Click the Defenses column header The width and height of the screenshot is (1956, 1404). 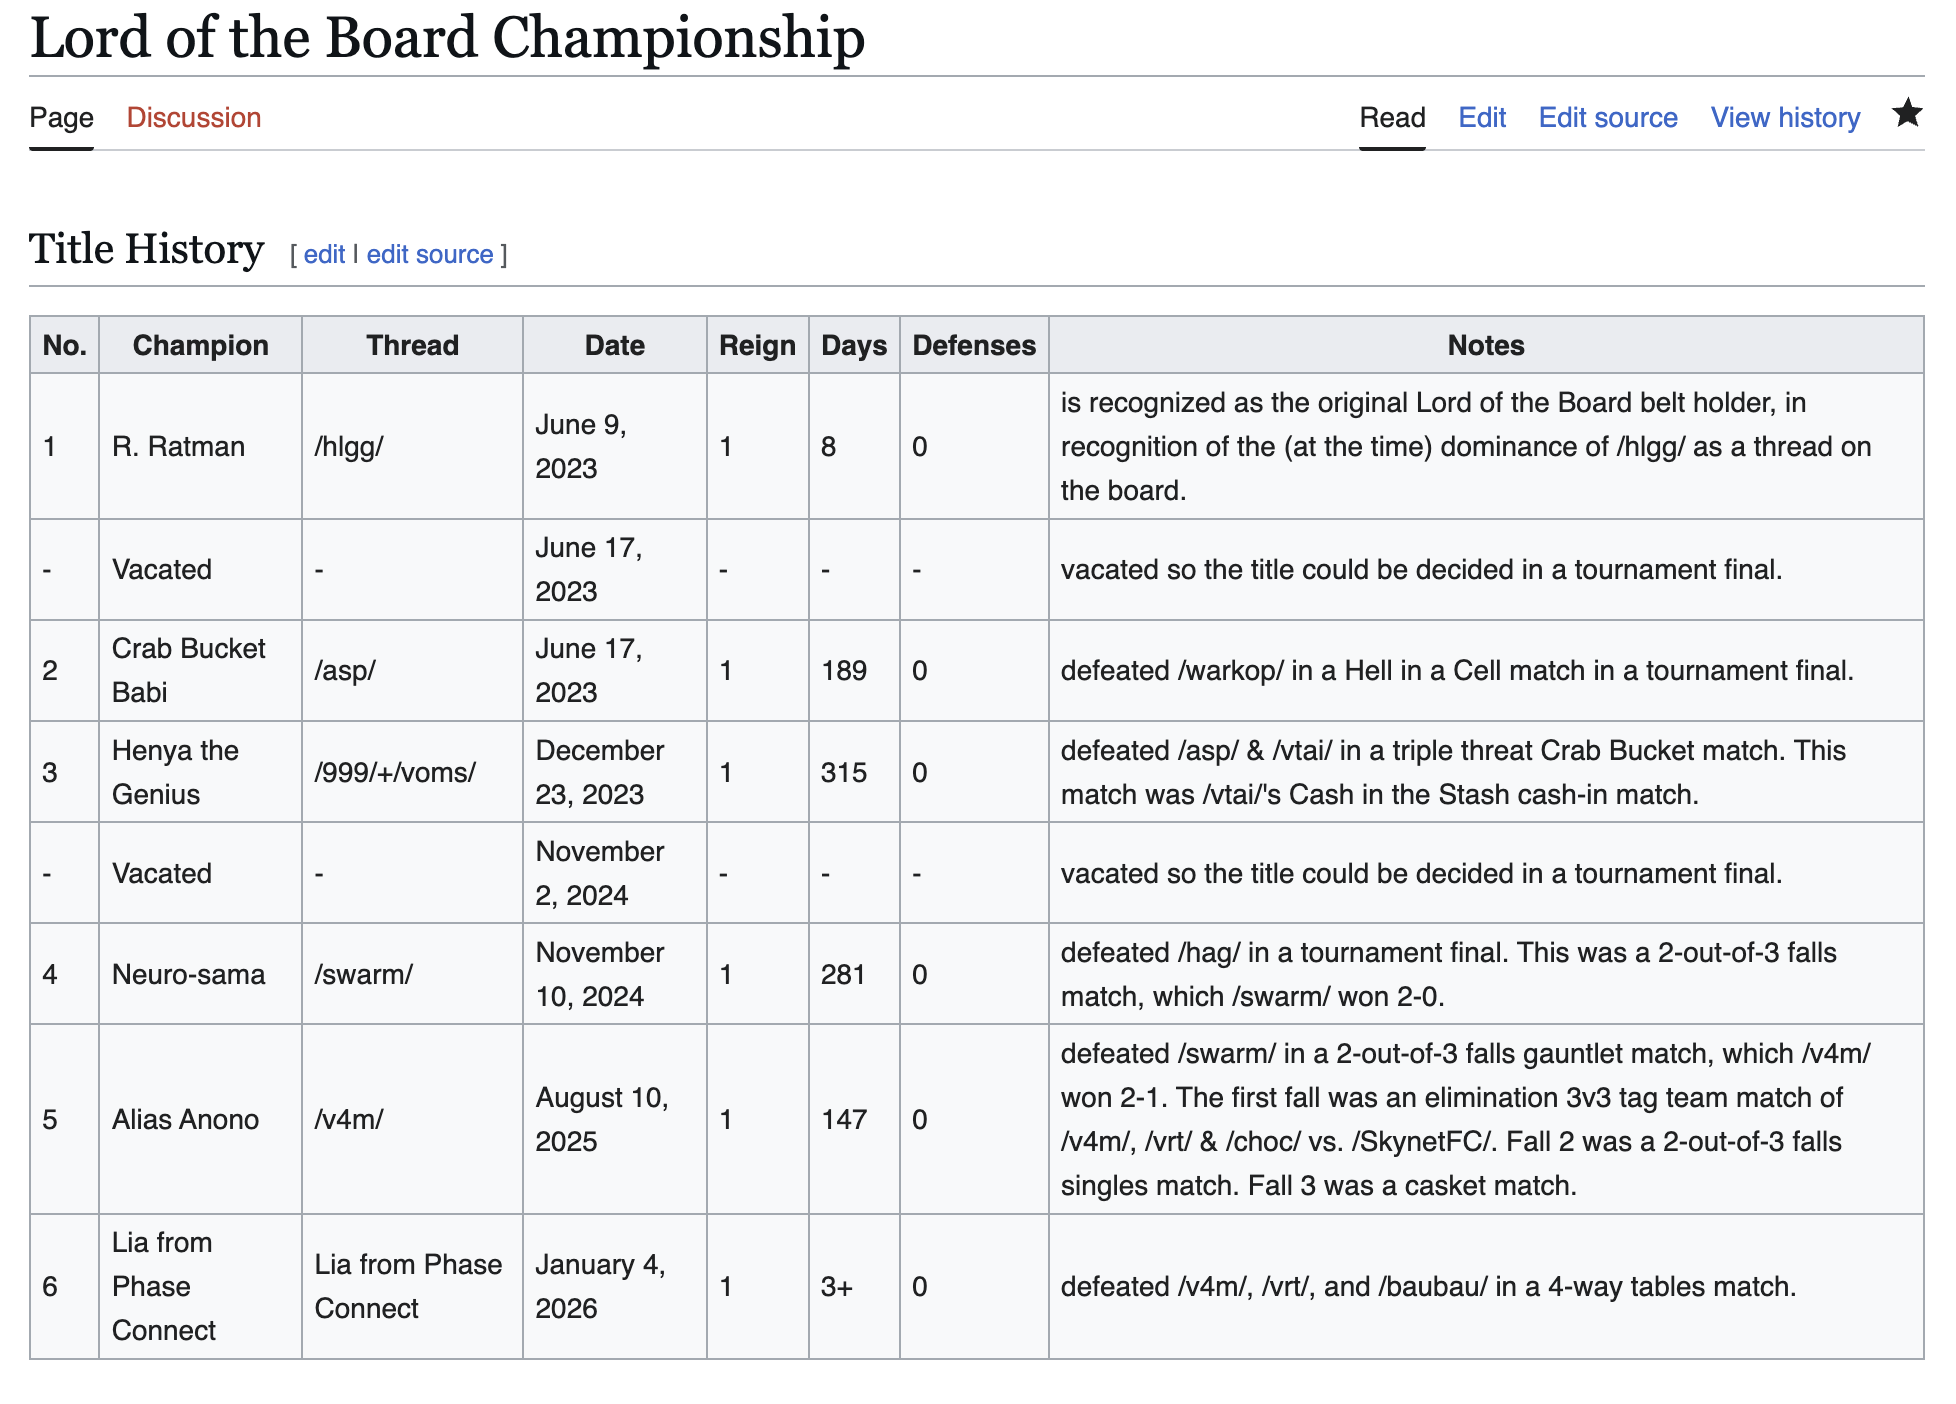tap(973, 346)
